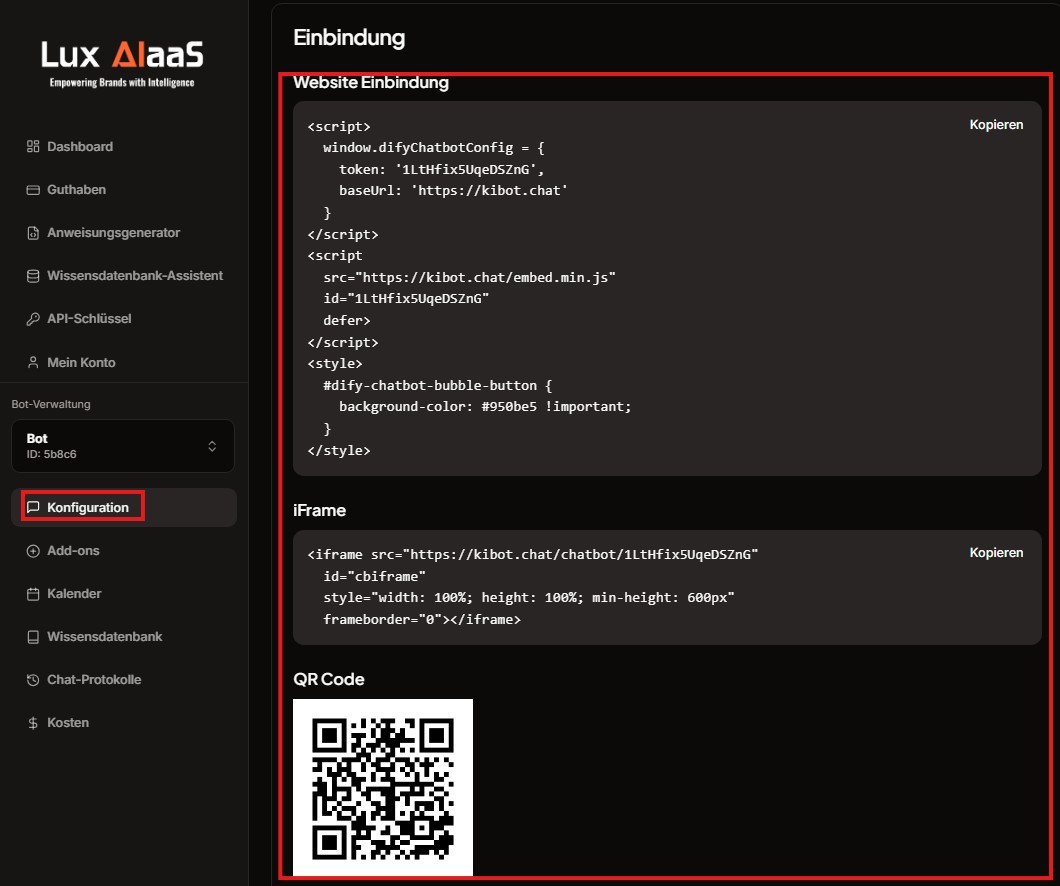Click the QR code image
Viewport: 1060px width, 886px height.
point(383,788)
